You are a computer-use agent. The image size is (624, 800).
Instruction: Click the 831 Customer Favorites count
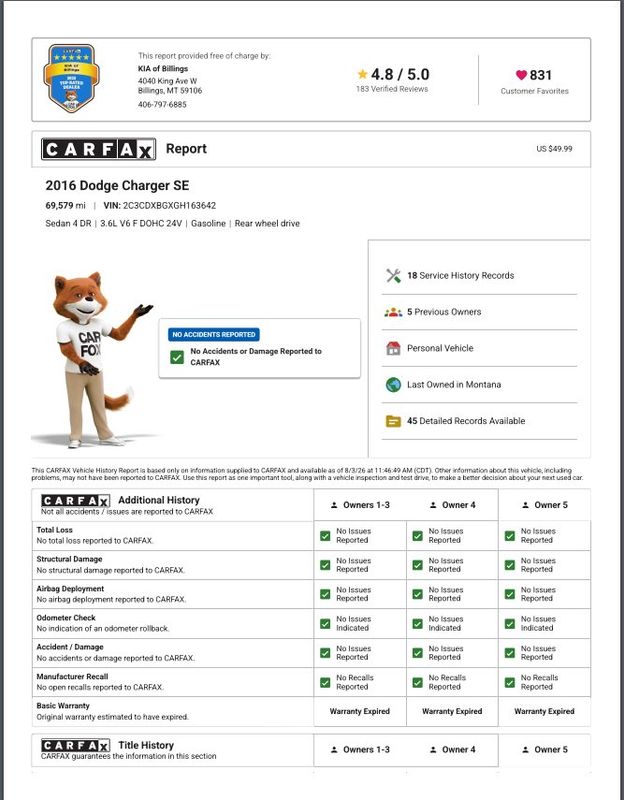tap(540, 75)
